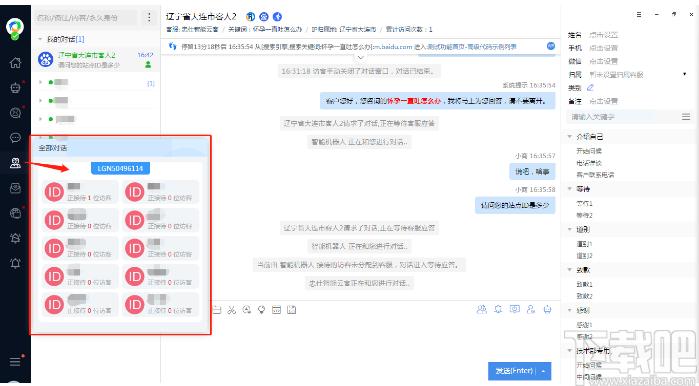Open the robot icon in left sidebar
The image size is (699, 386).
[15, 88]
